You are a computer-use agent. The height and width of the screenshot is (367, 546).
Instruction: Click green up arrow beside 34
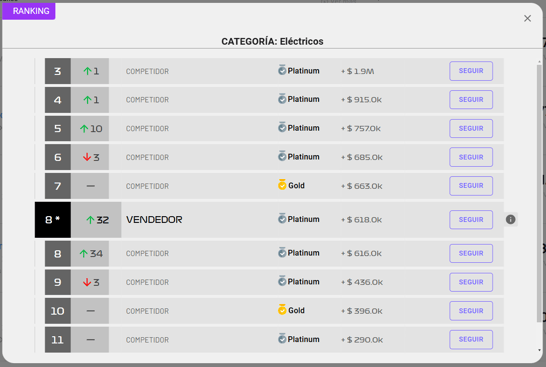point(84,254)
